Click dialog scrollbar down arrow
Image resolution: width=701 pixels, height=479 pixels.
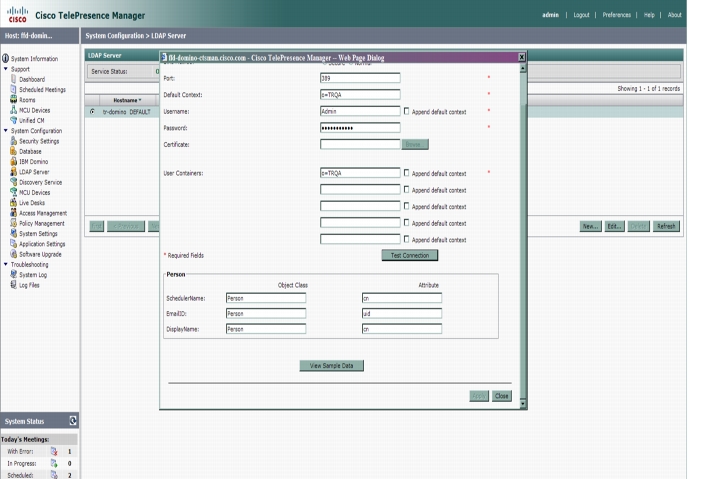523,403
